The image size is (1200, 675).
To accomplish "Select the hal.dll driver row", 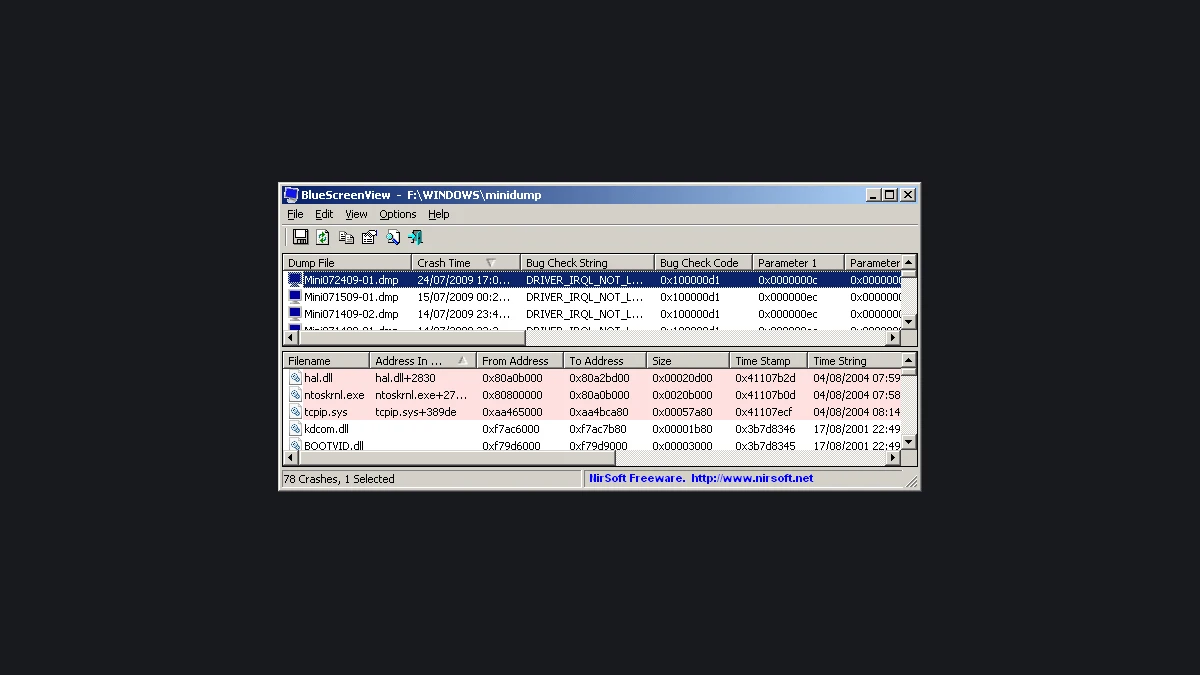I will coord(592,378).
